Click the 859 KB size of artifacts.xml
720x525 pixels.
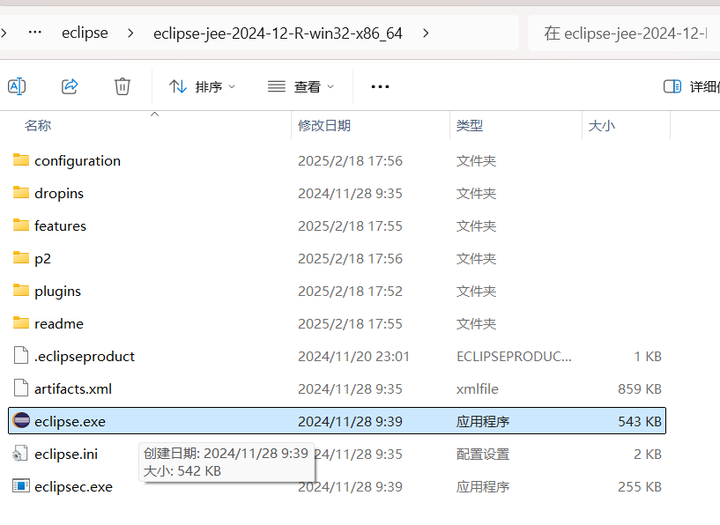click(x=640, y=389)
